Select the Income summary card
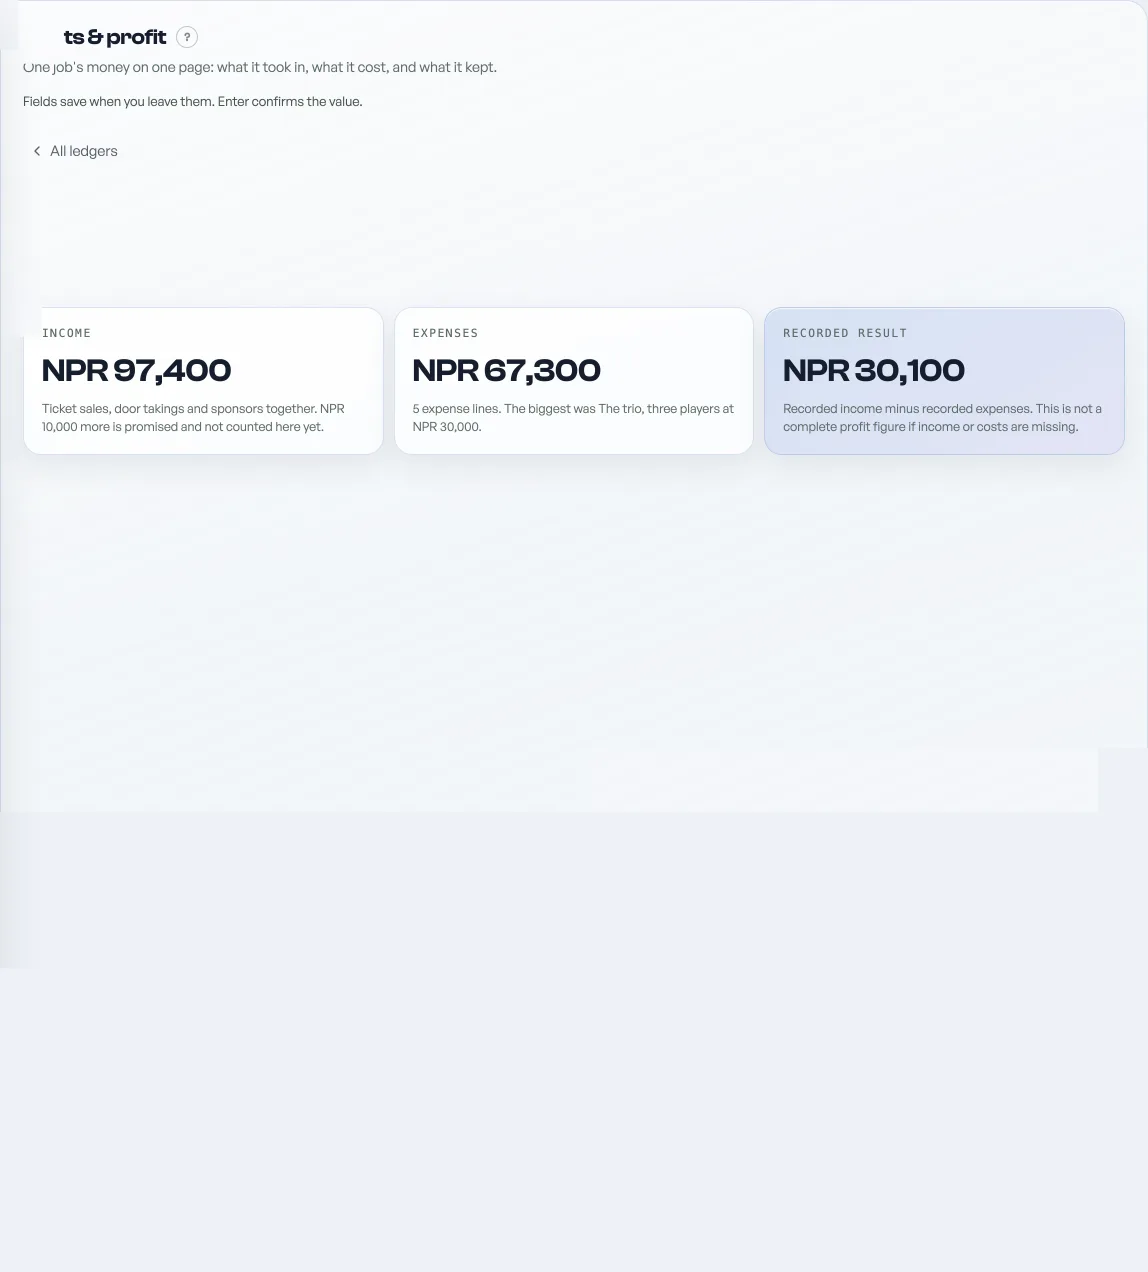 203,381
